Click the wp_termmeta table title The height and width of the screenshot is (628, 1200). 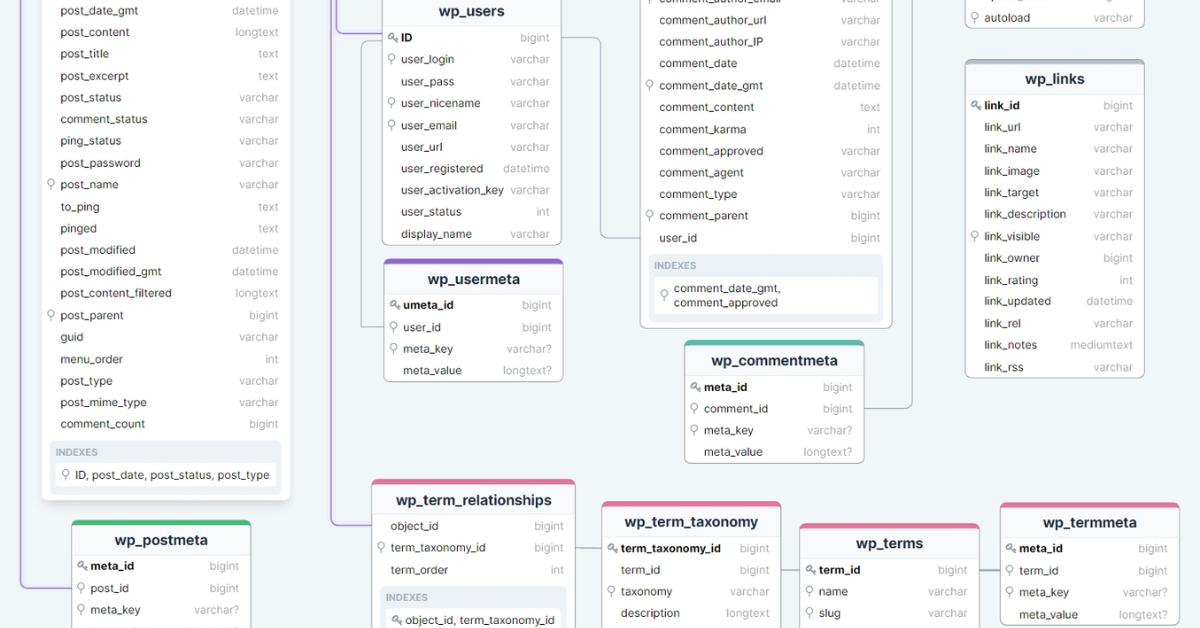click(x=1089, y=523)
